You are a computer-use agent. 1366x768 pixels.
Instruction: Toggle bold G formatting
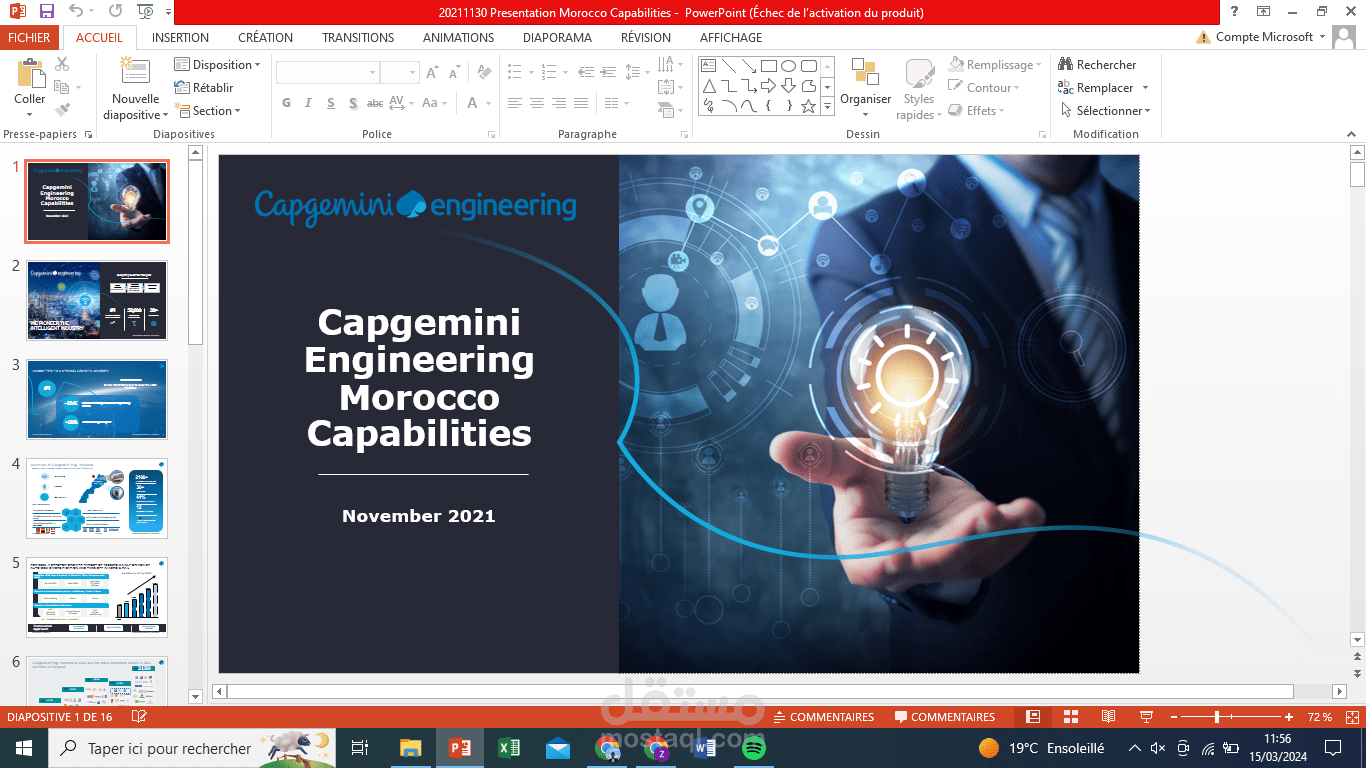287,103
